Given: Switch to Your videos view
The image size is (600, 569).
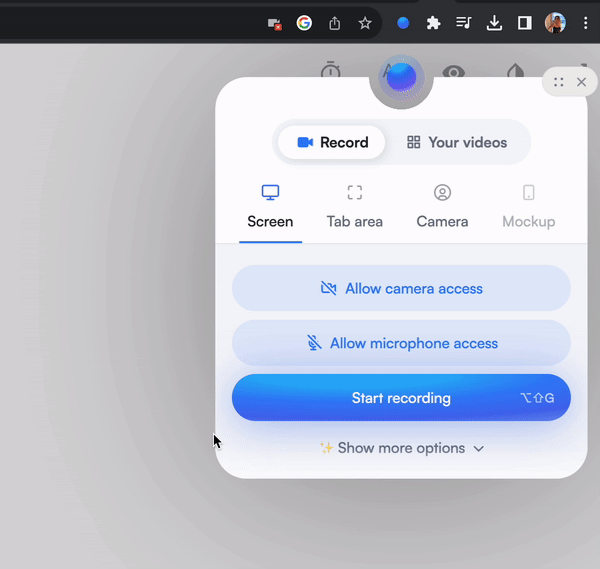Looking at the screenshot, I should click(x=457, y=143).
